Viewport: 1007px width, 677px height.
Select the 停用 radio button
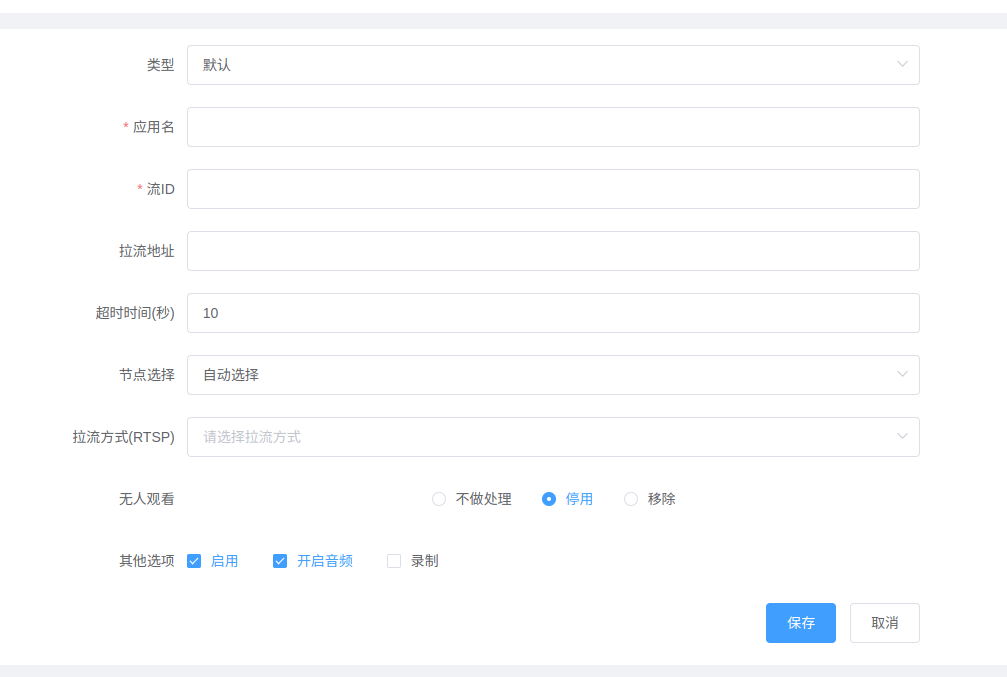[x=549, y=499]
